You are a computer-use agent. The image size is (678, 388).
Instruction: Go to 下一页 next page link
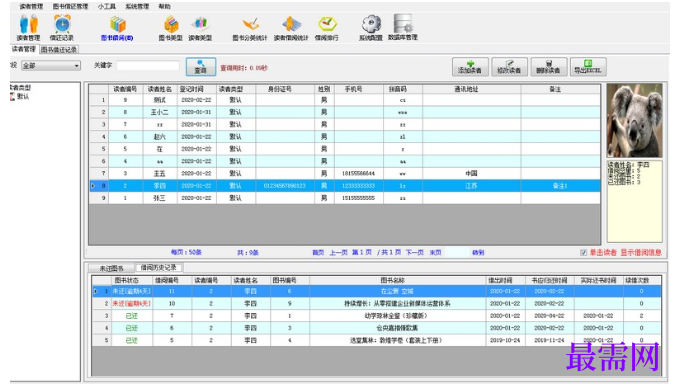pyautogui.click(x=415, y=252)
